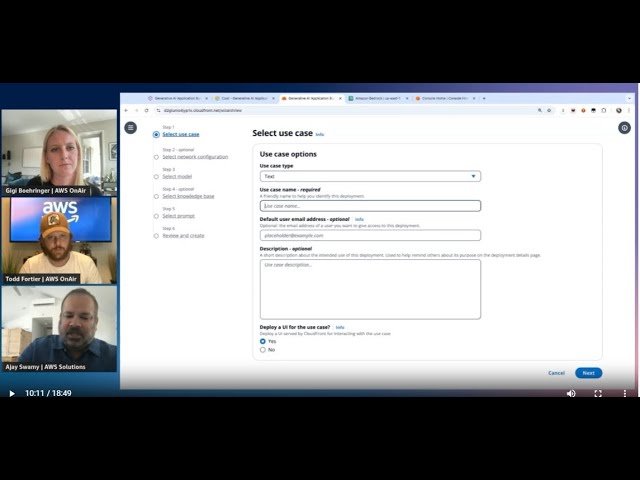The height and width of the screenshot is (480, 640).
Task: Go to Review and create step
Action: [183, 236]
